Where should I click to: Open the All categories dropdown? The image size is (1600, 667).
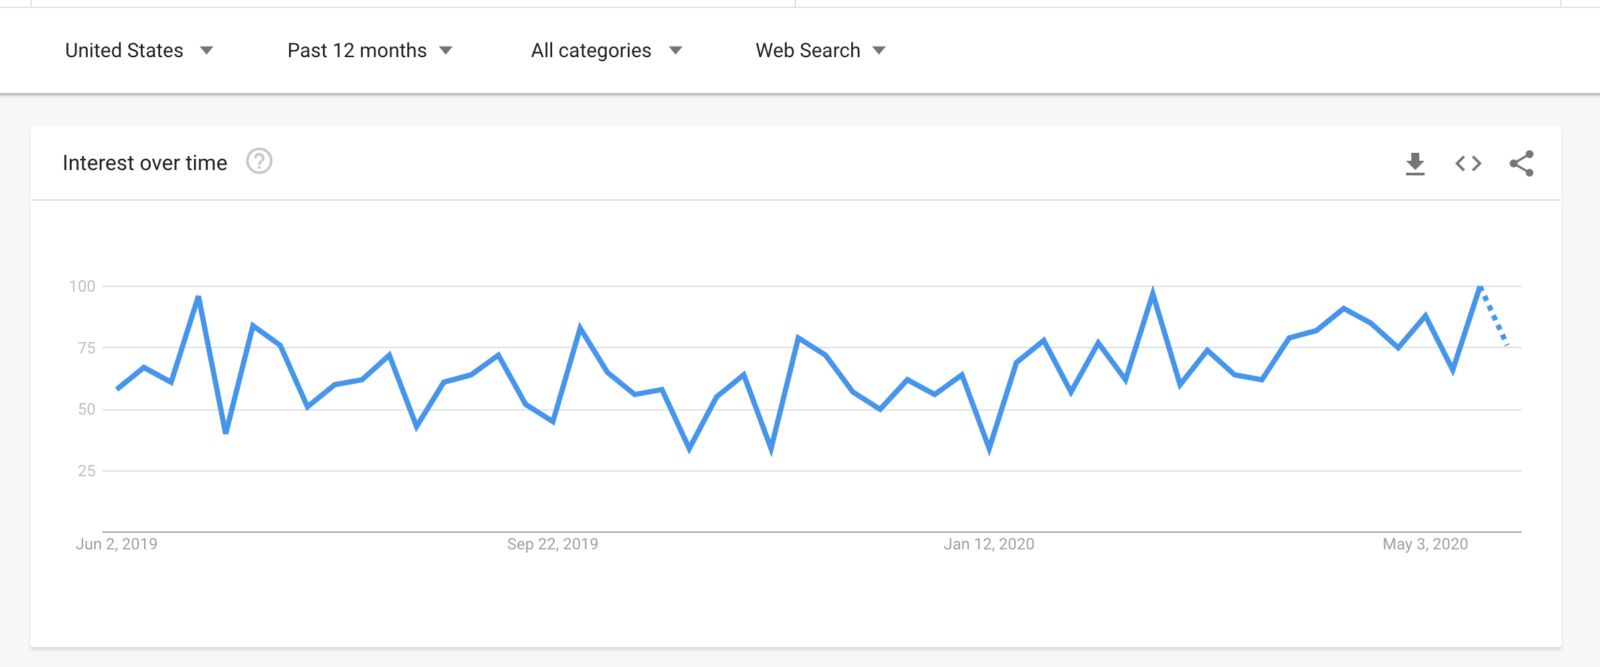click(x=606, y=50)
